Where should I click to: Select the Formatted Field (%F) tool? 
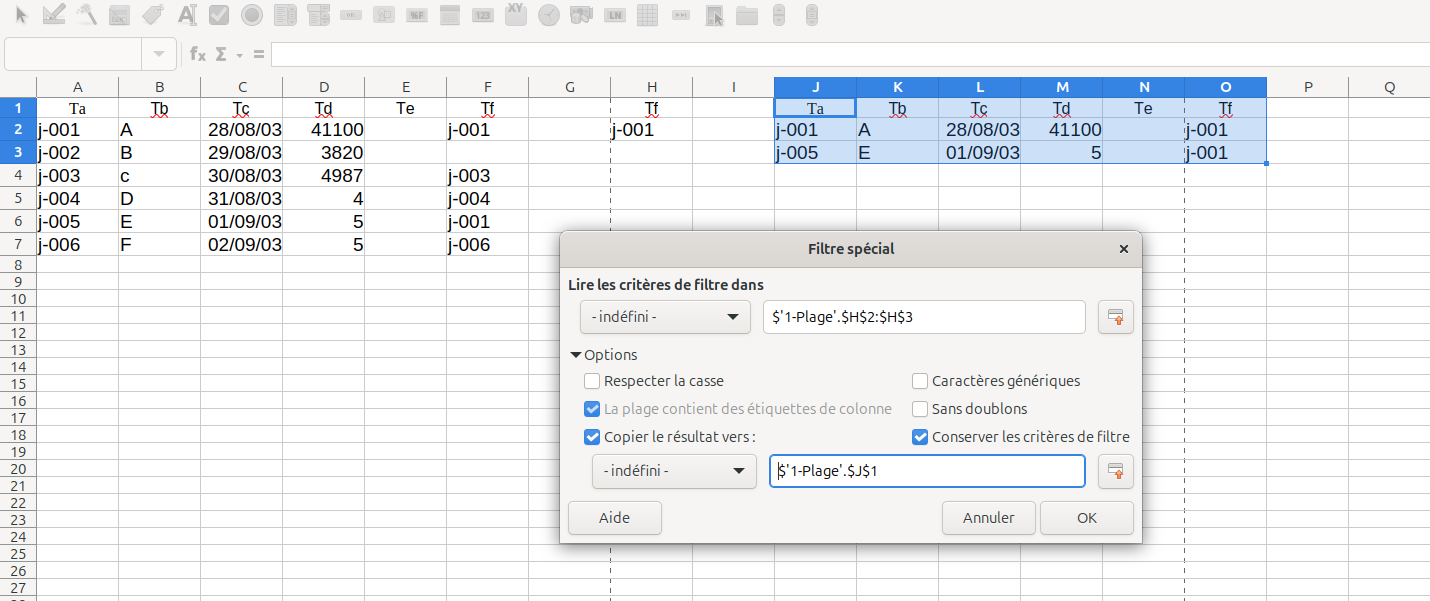417,15
